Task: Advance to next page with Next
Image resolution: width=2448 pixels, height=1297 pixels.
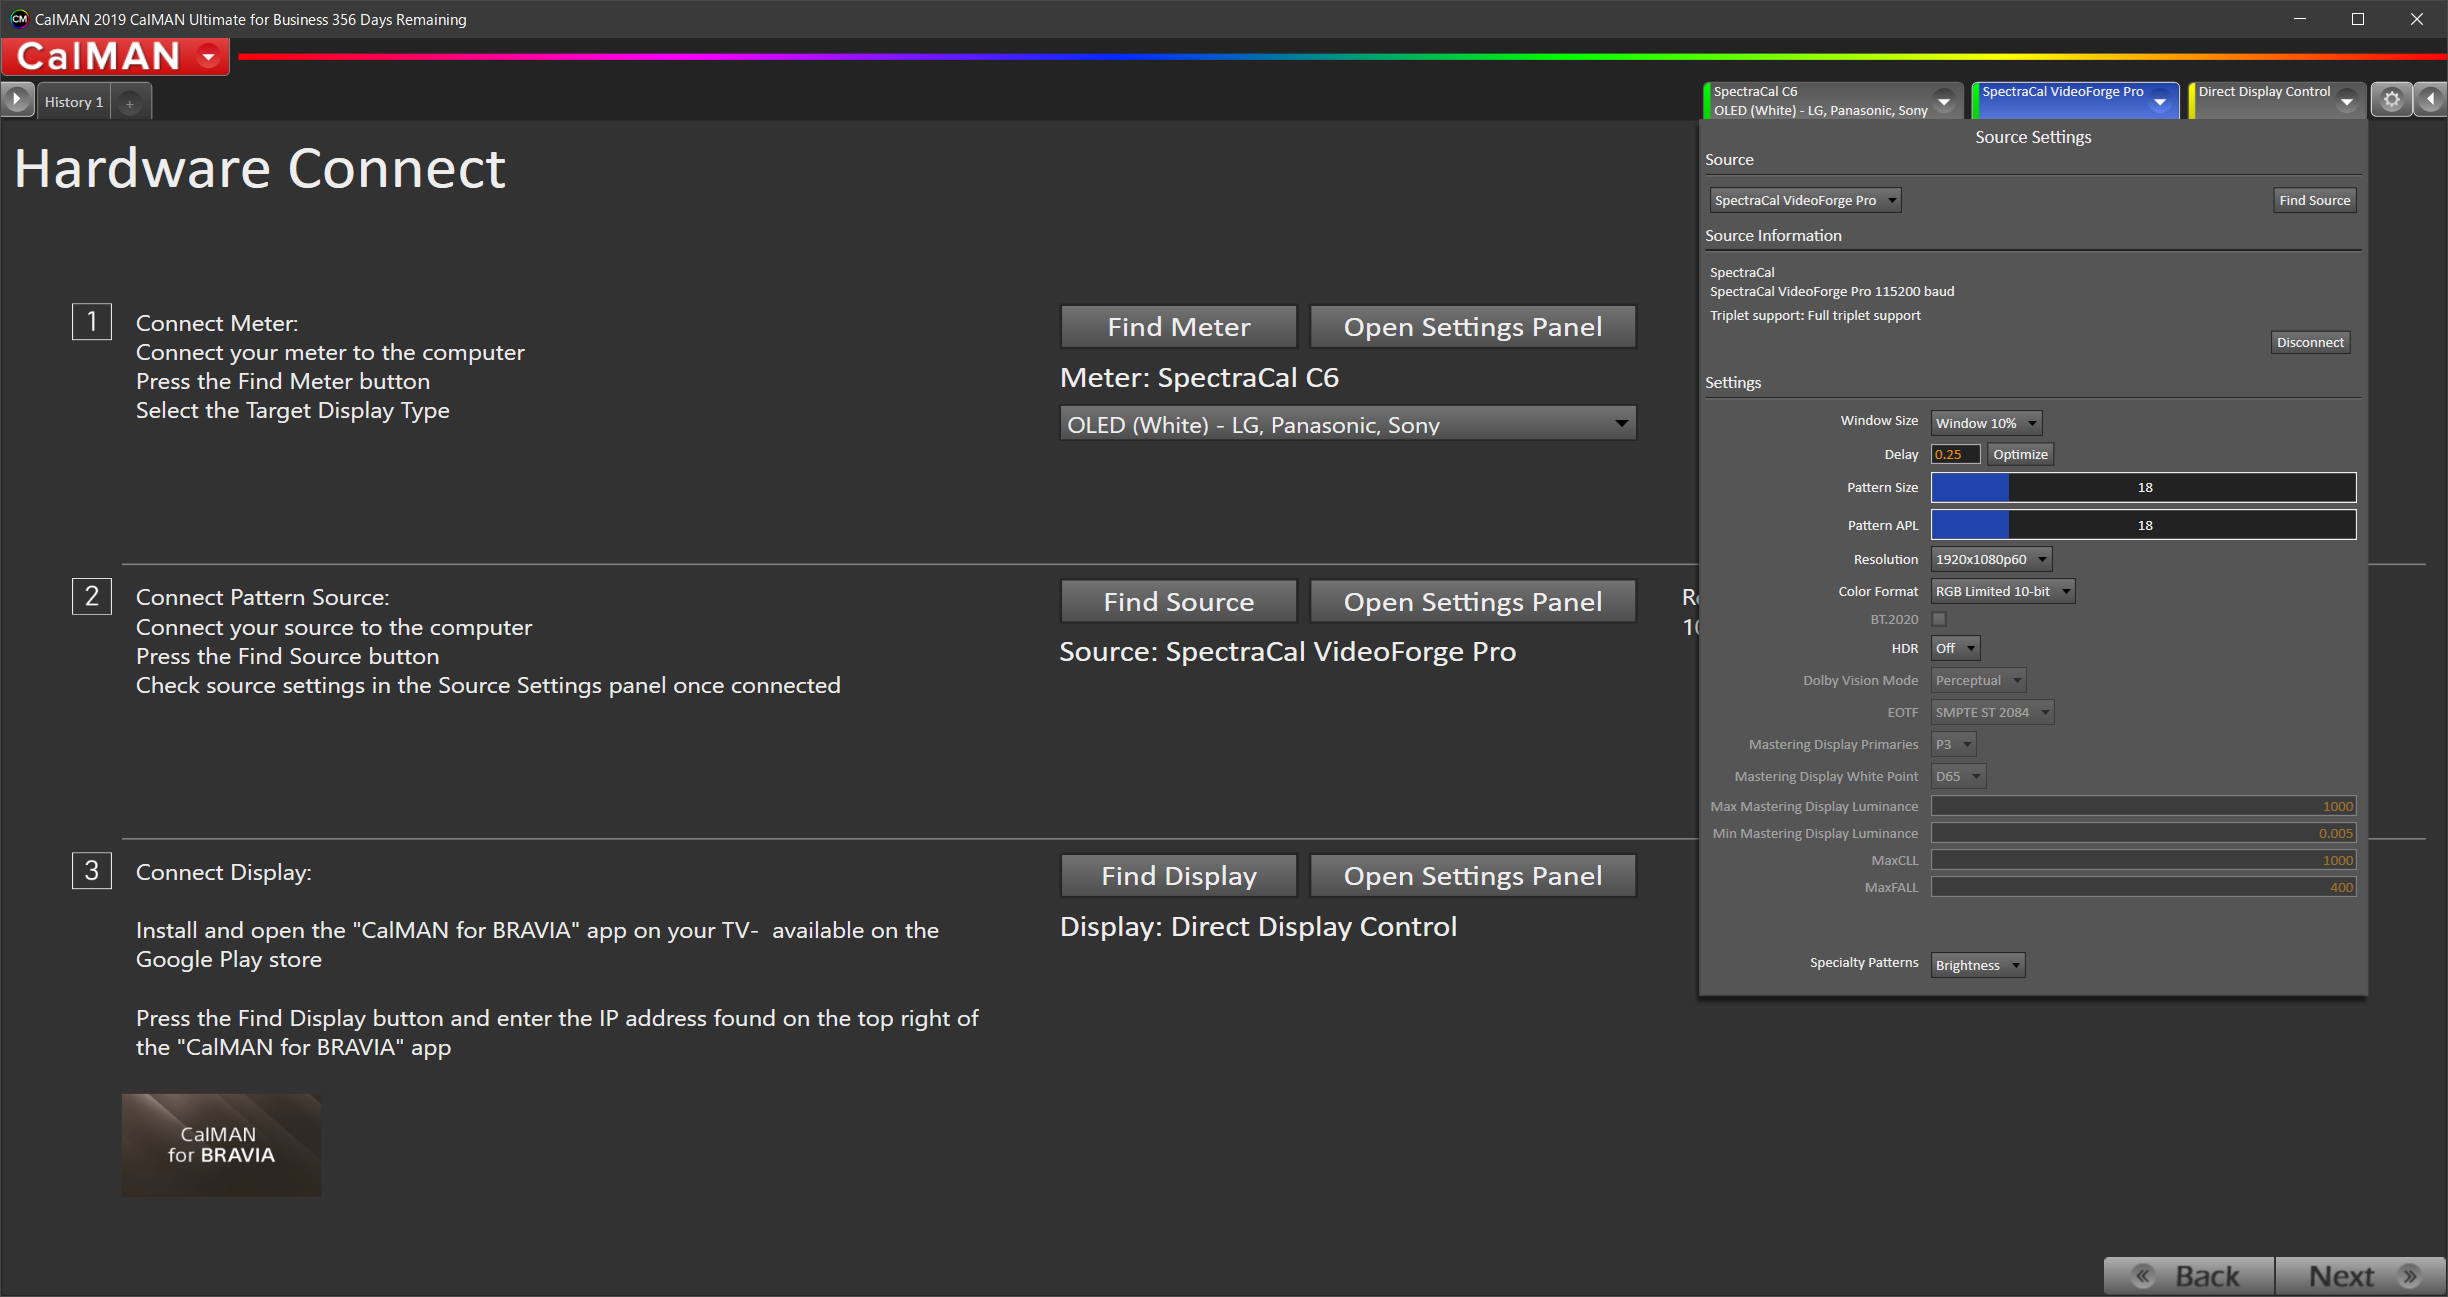Action: [2360, 1276]
